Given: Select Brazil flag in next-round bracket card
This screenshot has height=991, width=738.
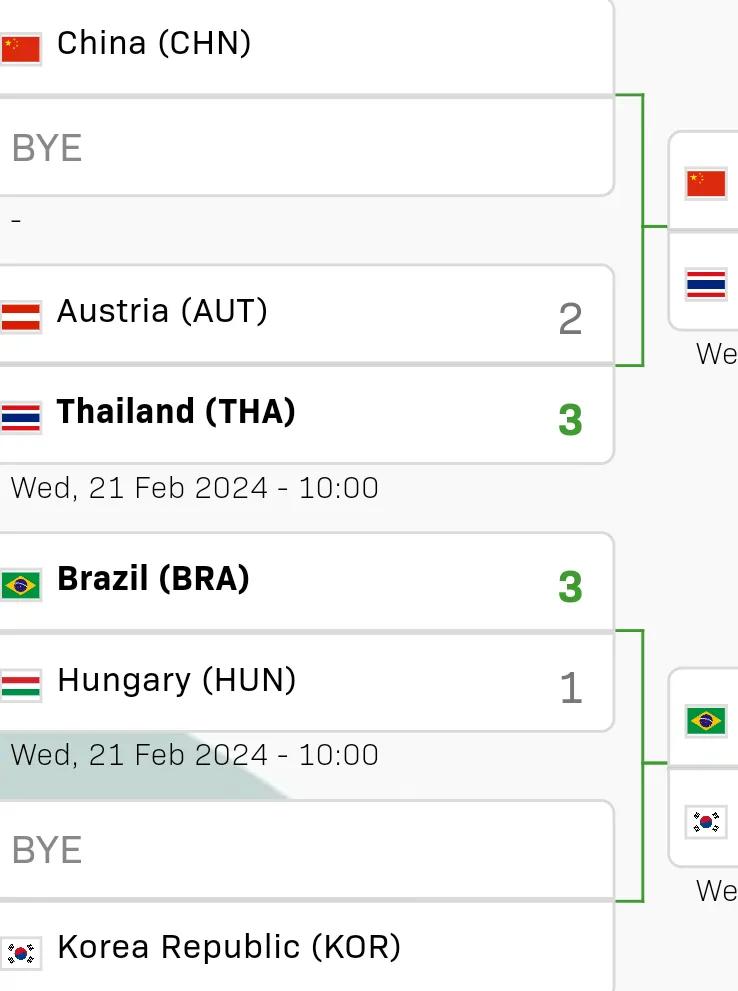Looking at the screenshot, I should [x=706, y=720].
